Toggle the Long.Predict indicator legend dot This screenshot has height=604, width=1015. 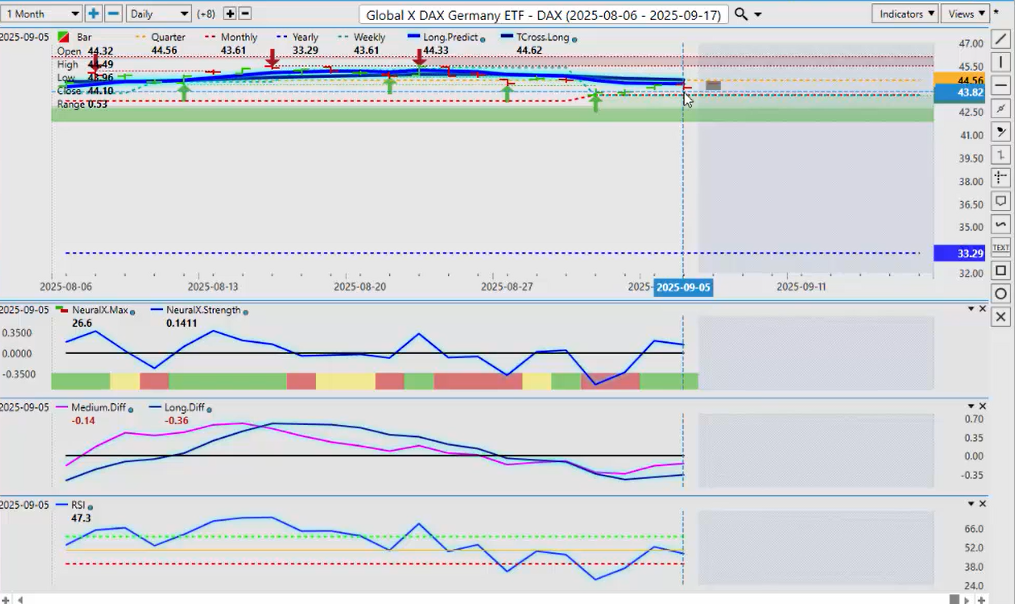coord(483,38)
